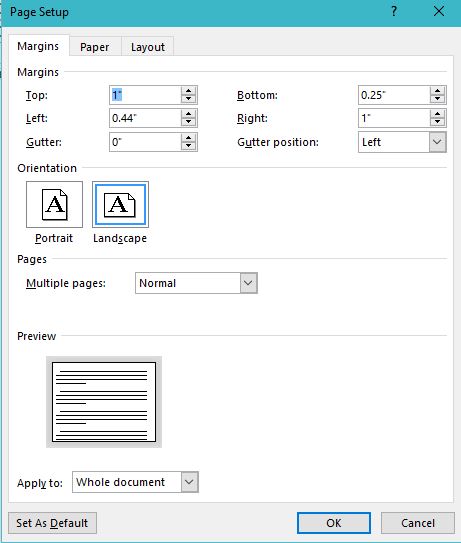Screen dimensions: 461x543
Task: Switch to the Paper tab
Action: pyautogui.click(x=95, y=47)
